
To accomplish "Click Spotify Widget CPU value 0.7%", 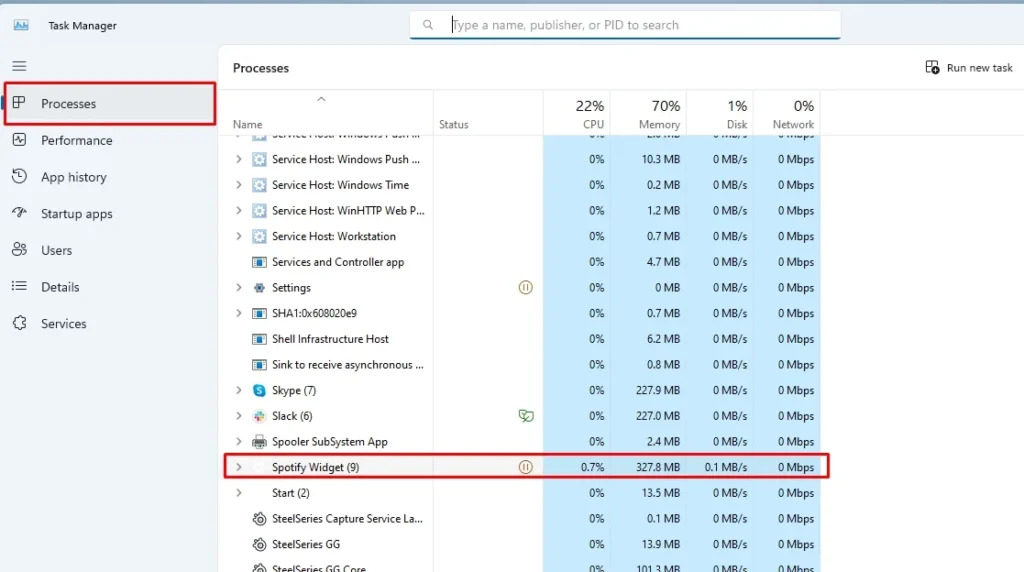I will pos(592,467).
